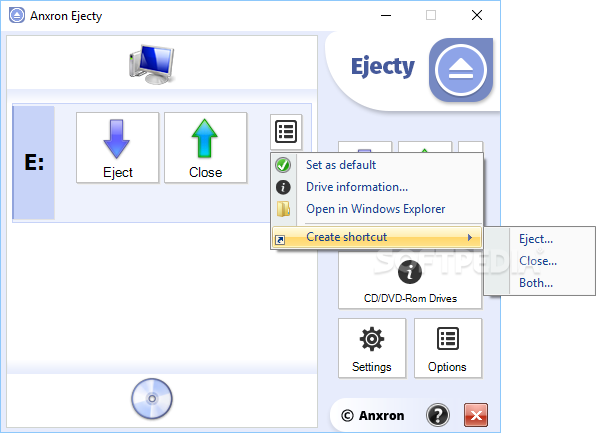
Task: Select Set as default menu entry
Action: click(377, 165)
